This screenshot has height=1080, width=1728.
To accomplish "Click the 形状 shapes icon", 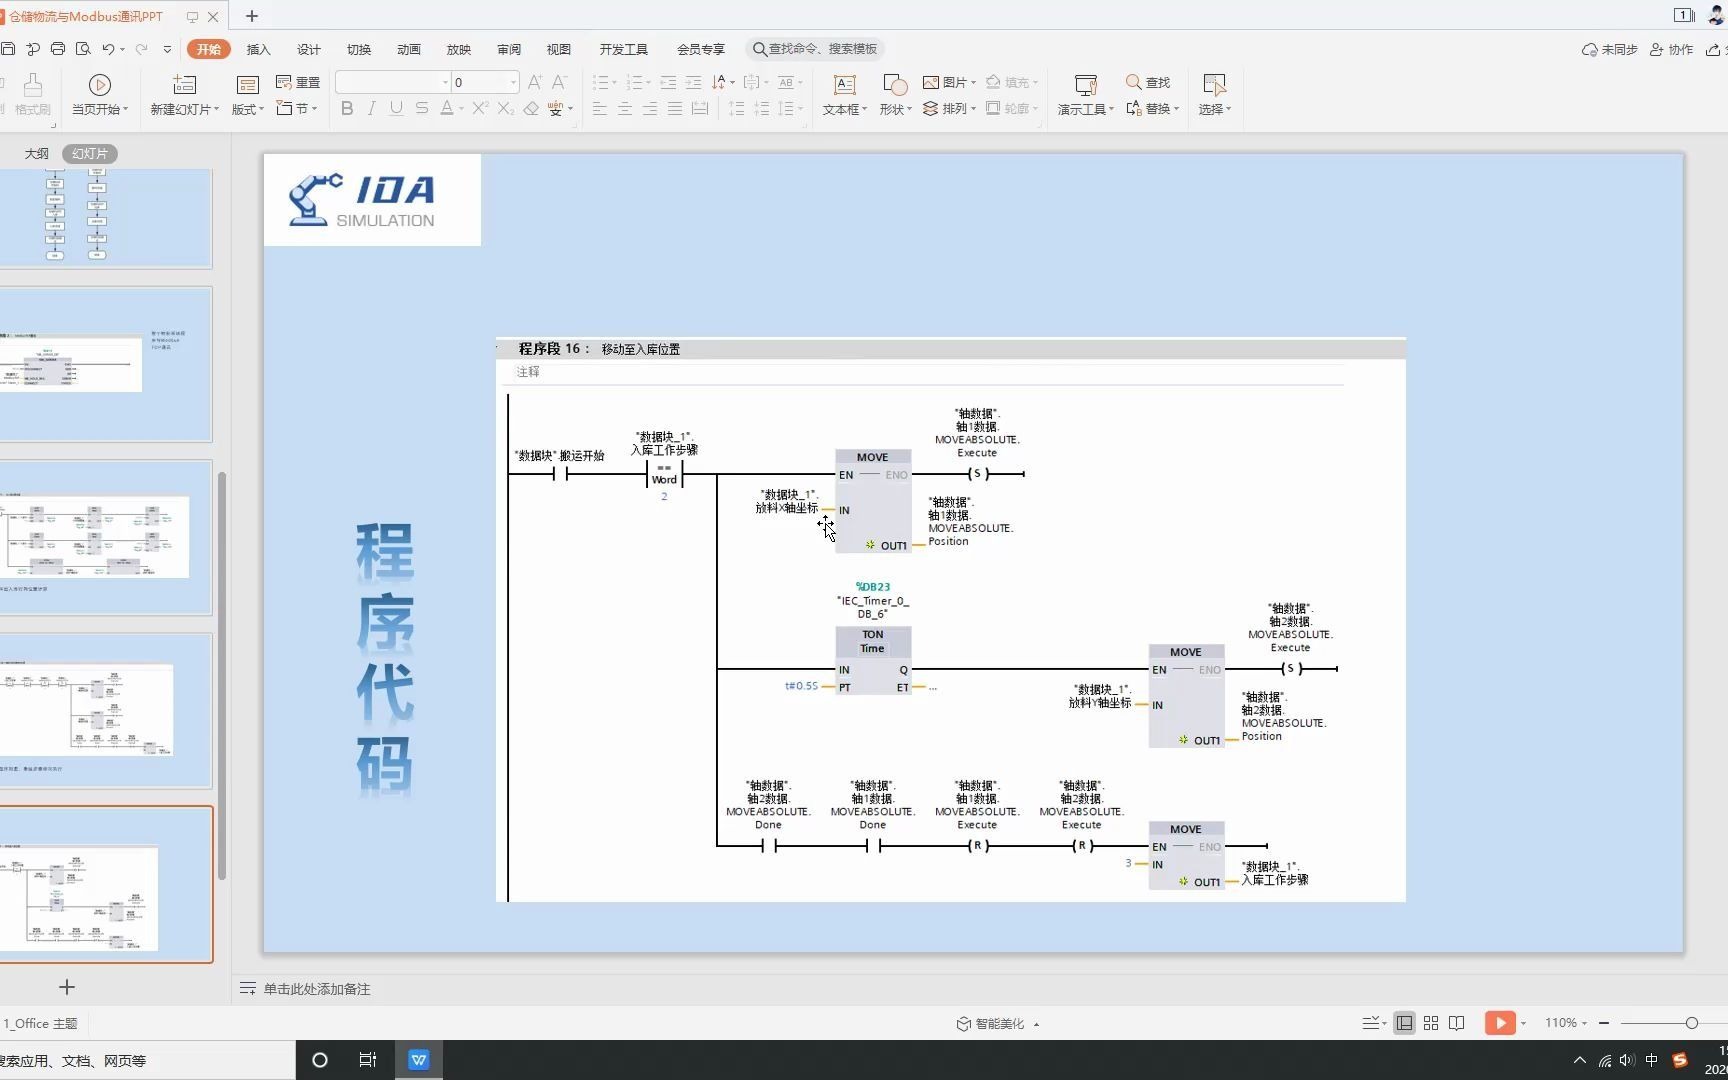I will click(895, 85).
